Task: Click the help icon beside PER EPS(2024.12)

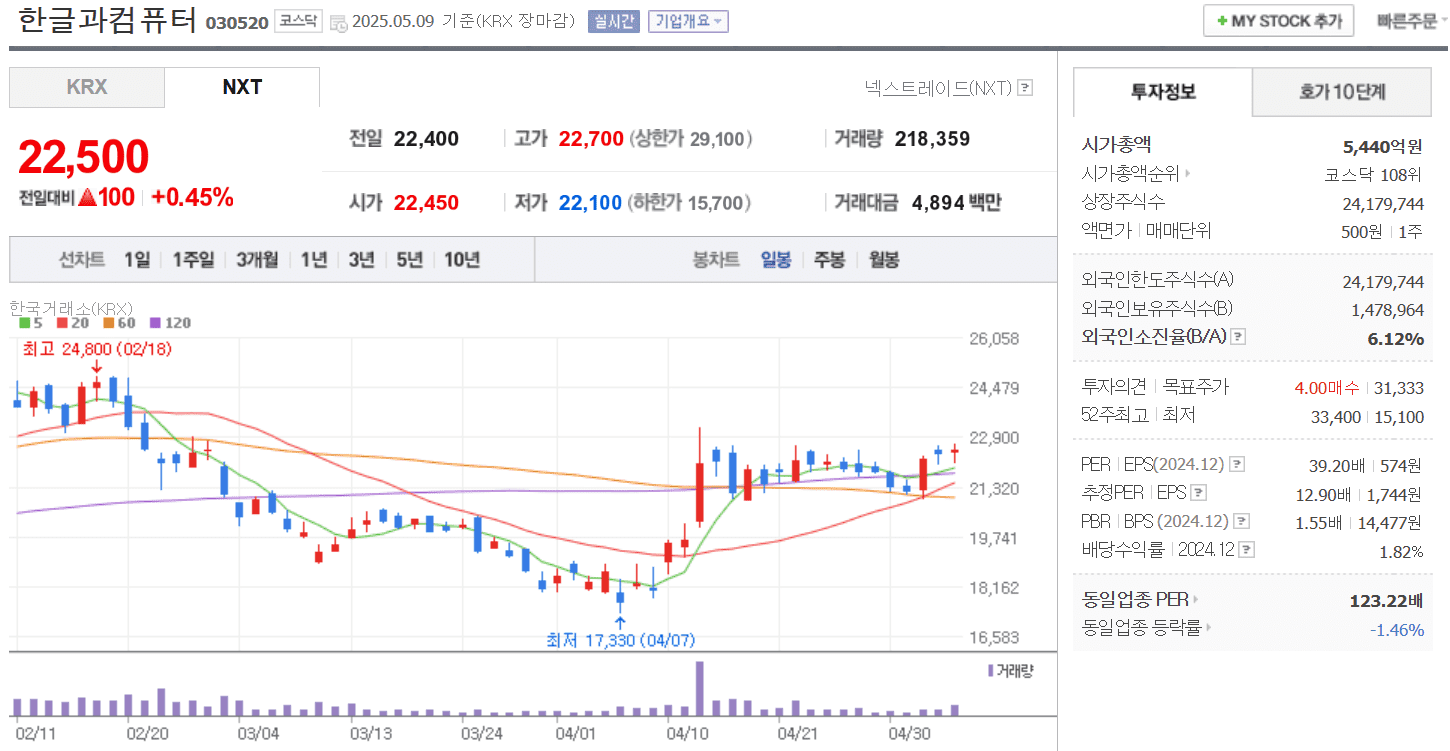Action: coord(1237,464)
